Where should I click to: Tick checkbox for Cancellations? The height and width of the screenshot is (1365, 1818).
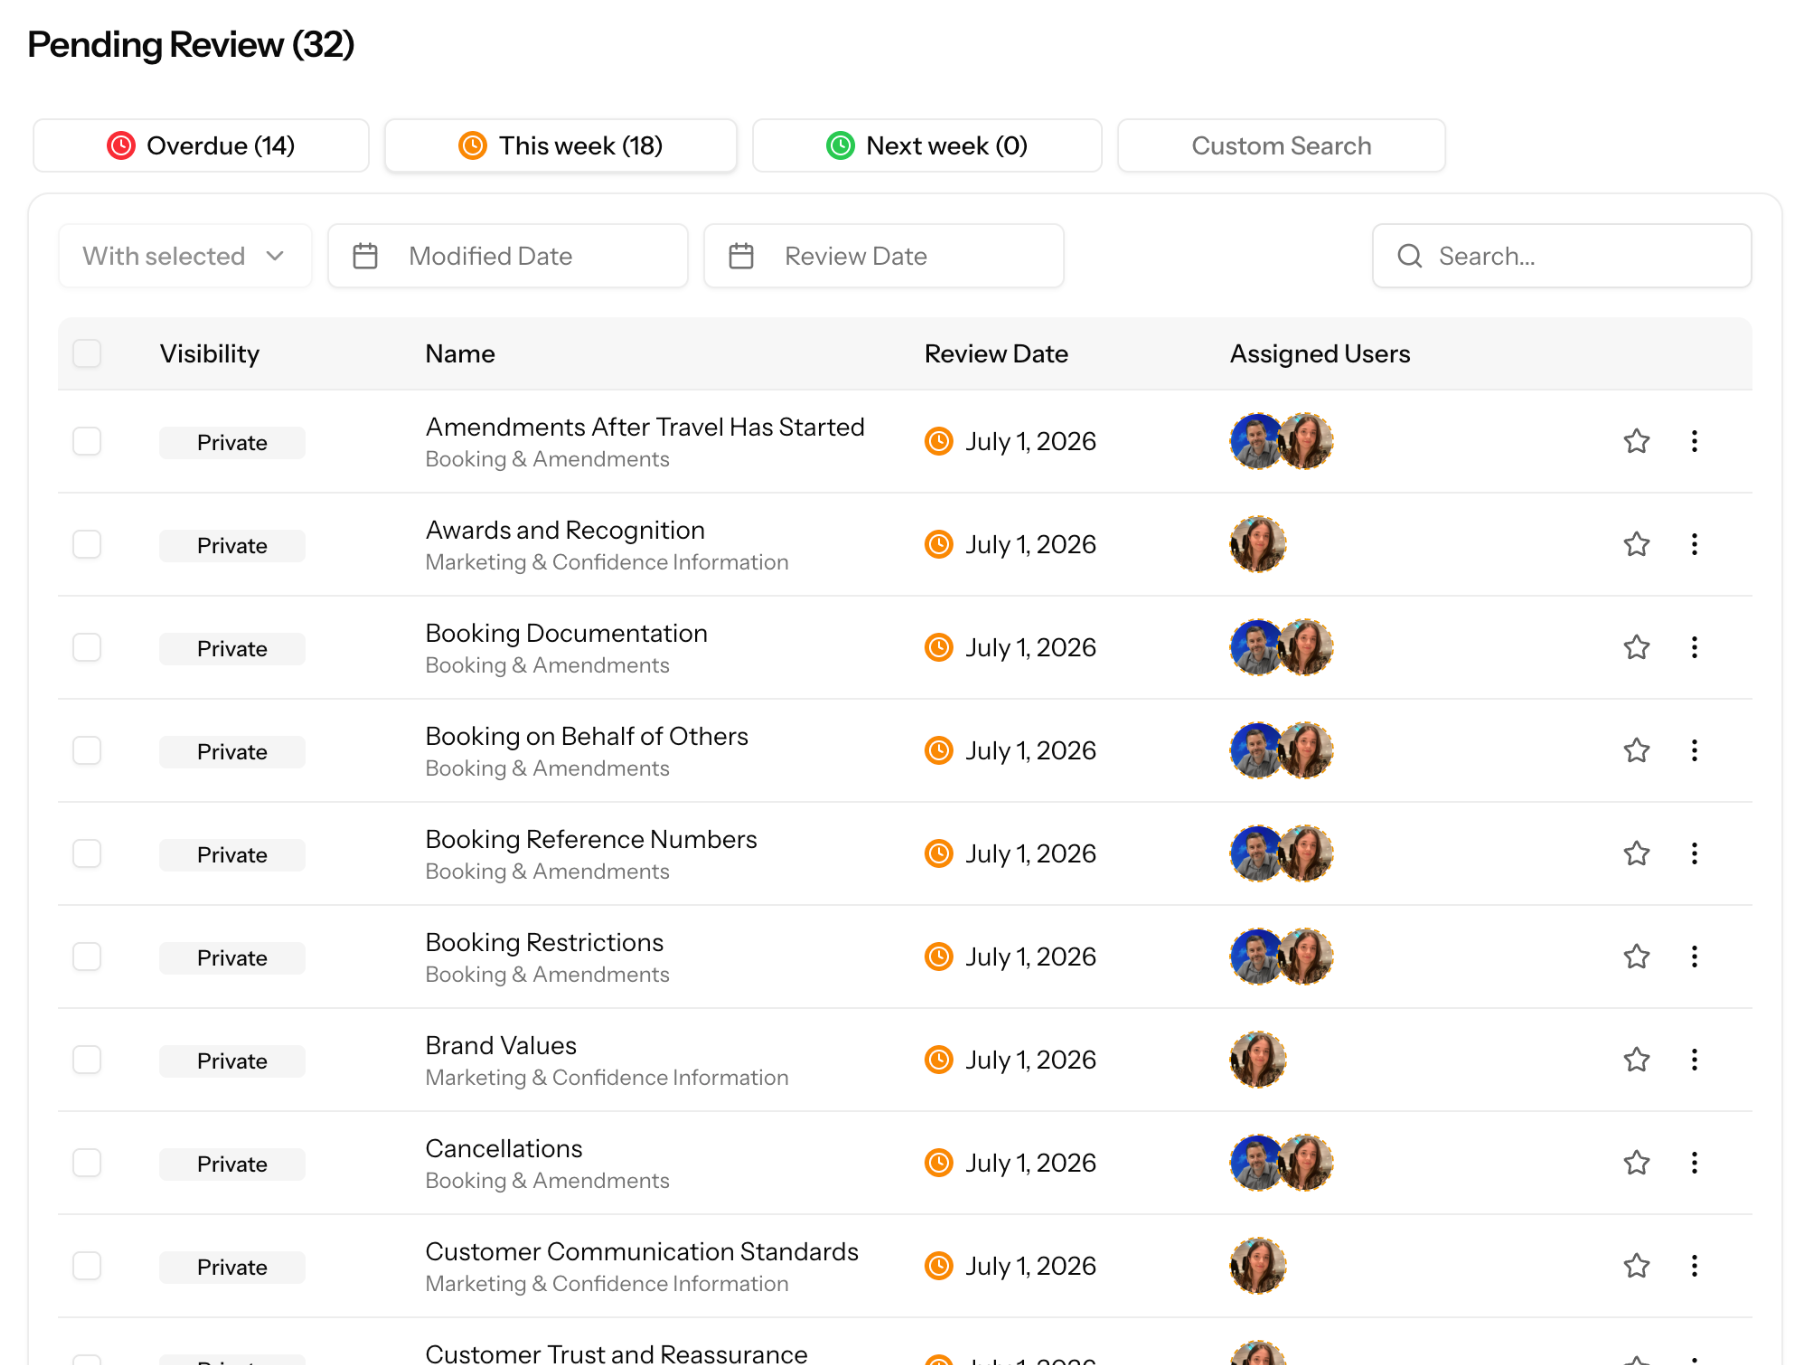(87, 1163)
